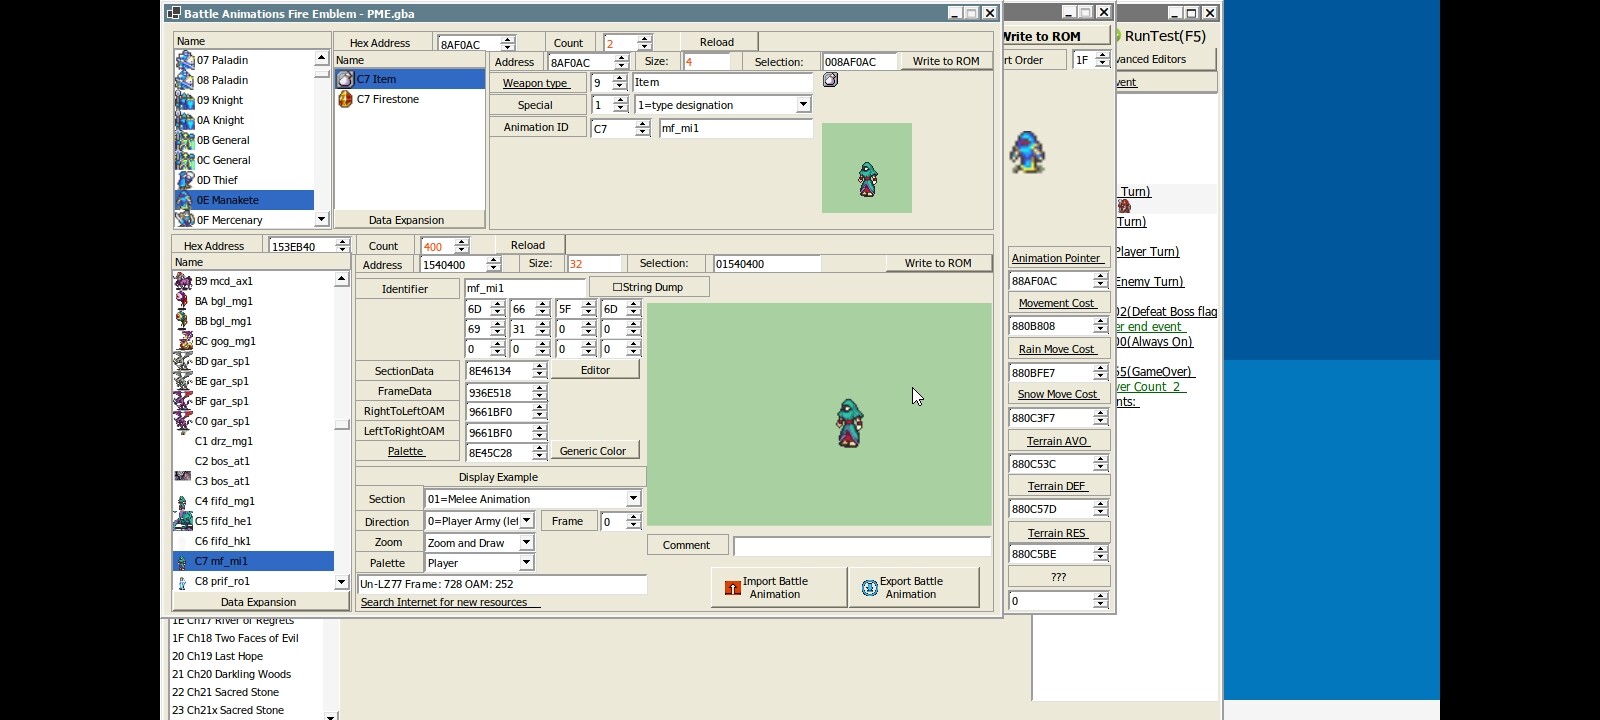The image size is (1600, 720).
Task: Open the 1=type designation dropdown
Action: coord(803,105)
